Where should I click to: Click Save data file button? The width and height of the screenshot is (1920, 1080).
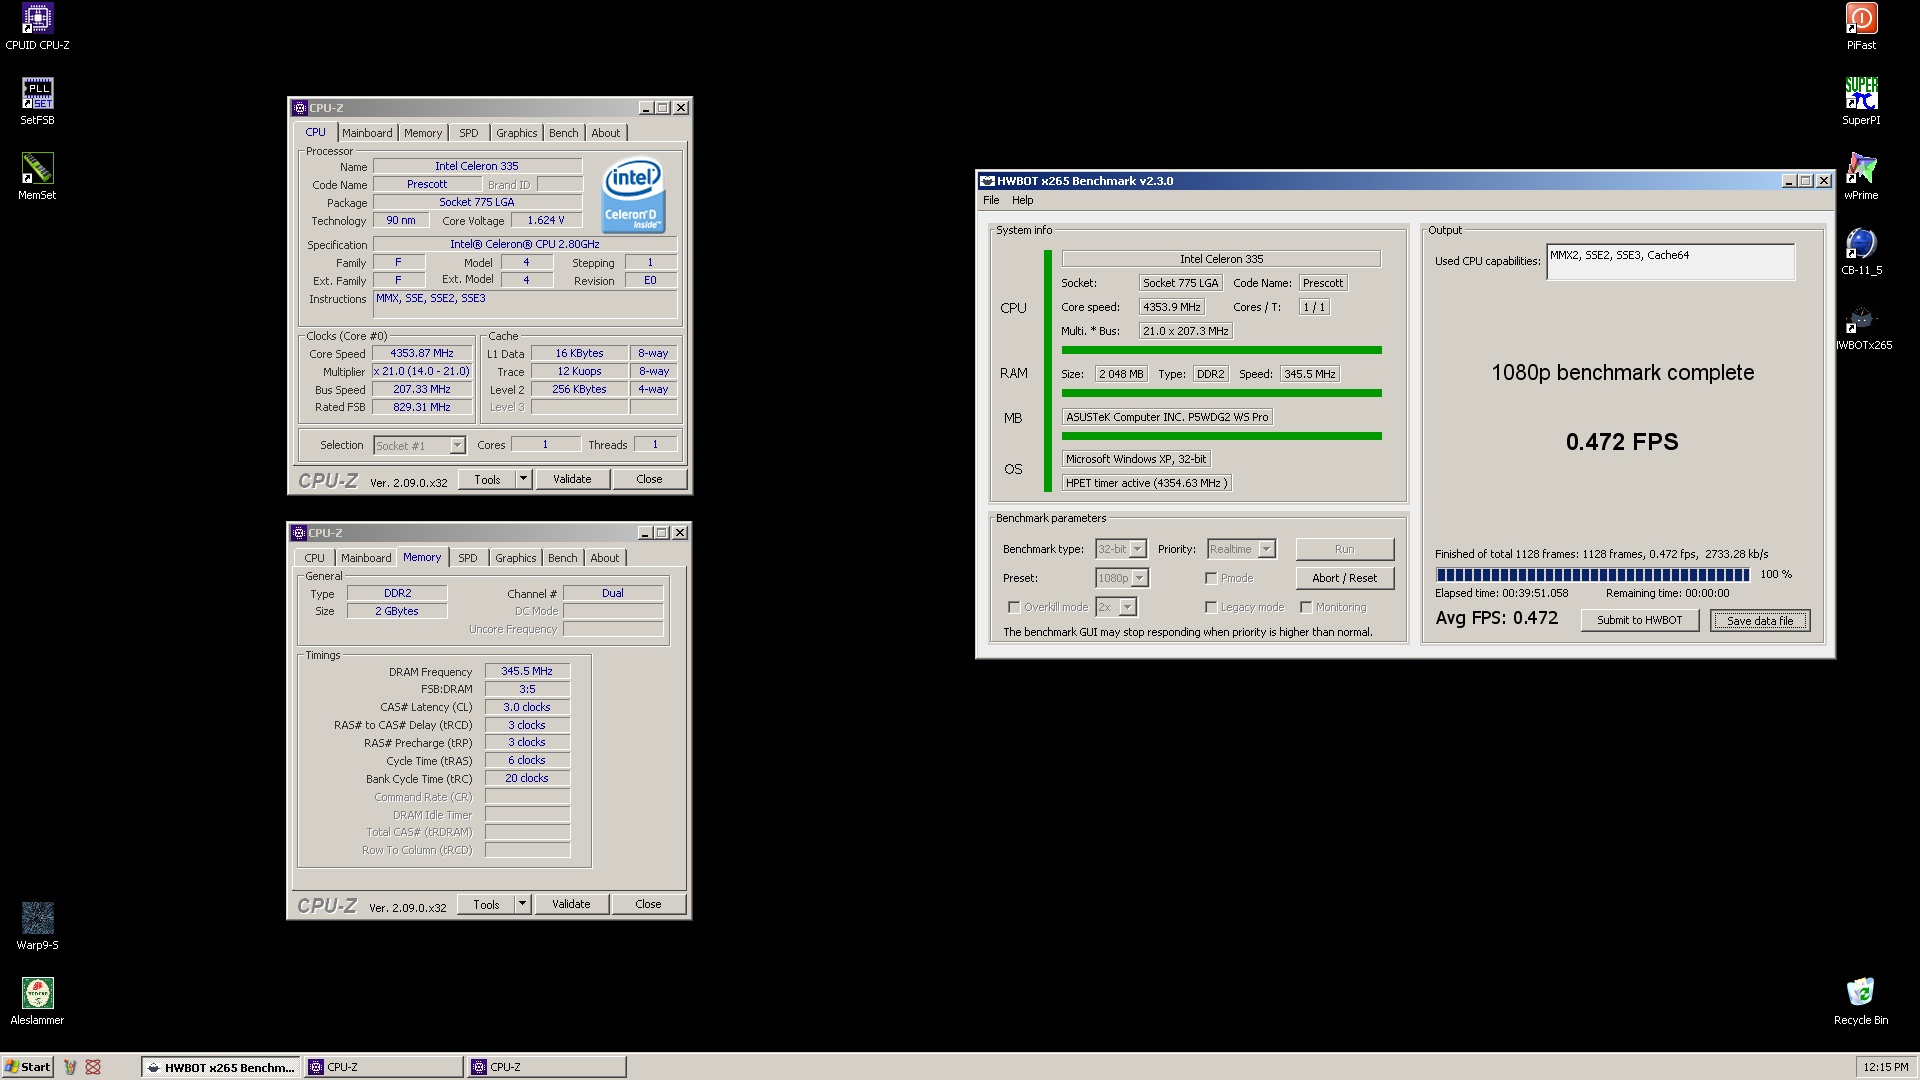1760,621
